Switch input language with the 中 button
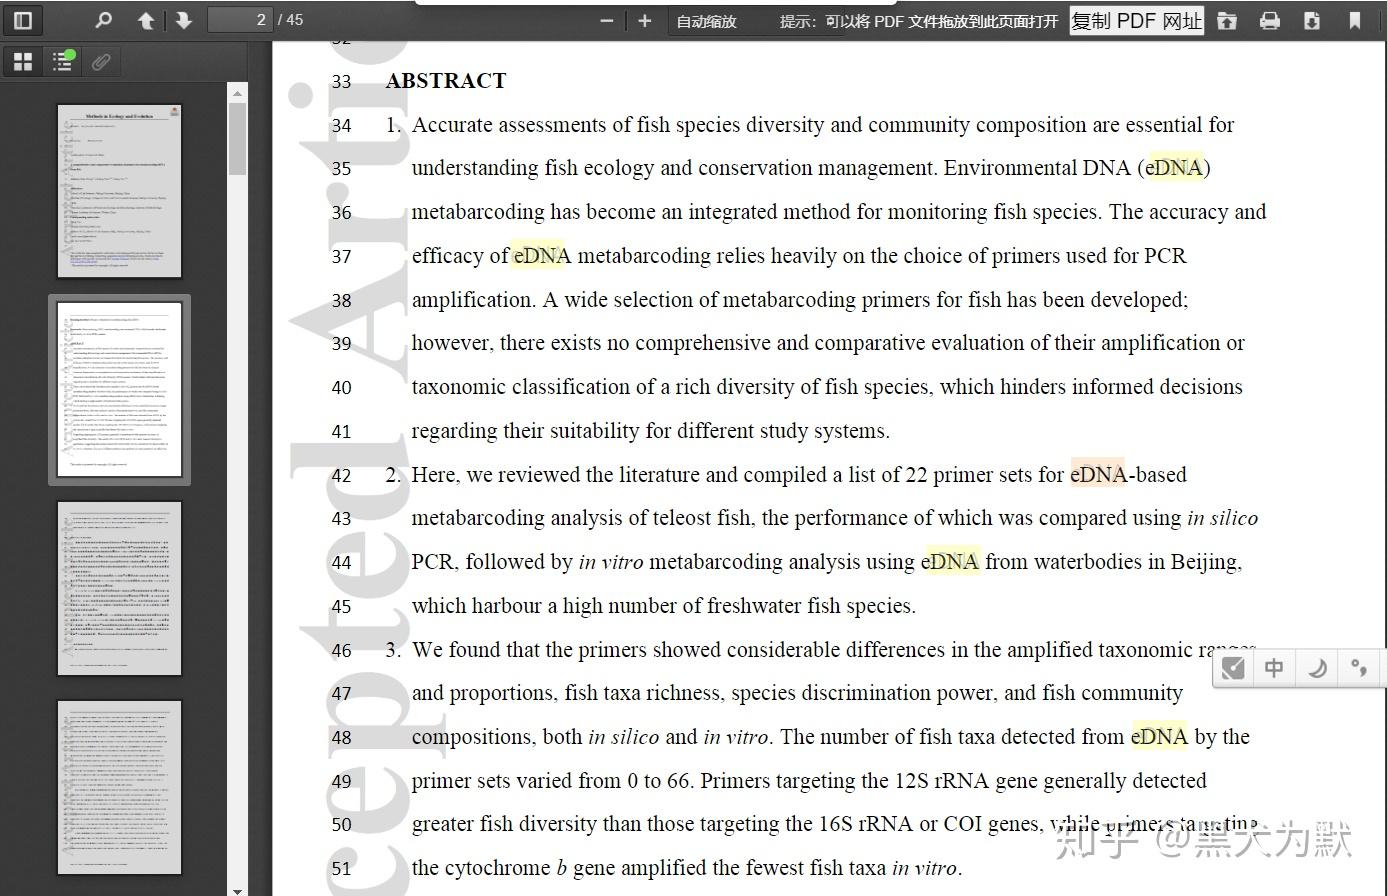The width and height of the screenshot is (1387, 896). (1274, 668)
